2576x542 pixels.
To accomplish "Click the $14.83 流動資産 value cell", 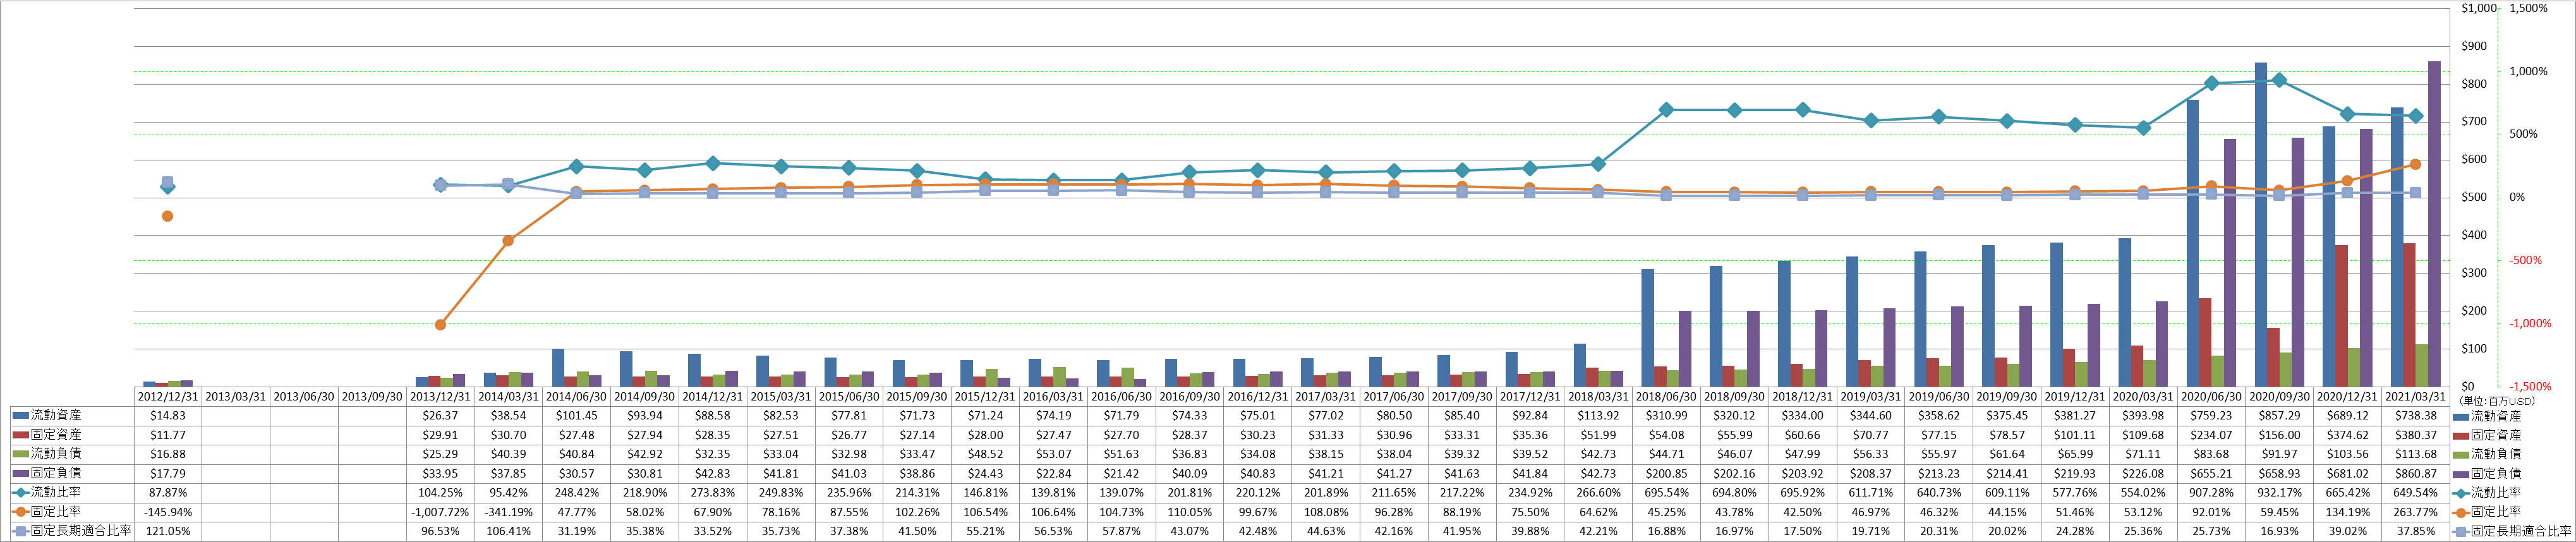I will tap(168, 415).
